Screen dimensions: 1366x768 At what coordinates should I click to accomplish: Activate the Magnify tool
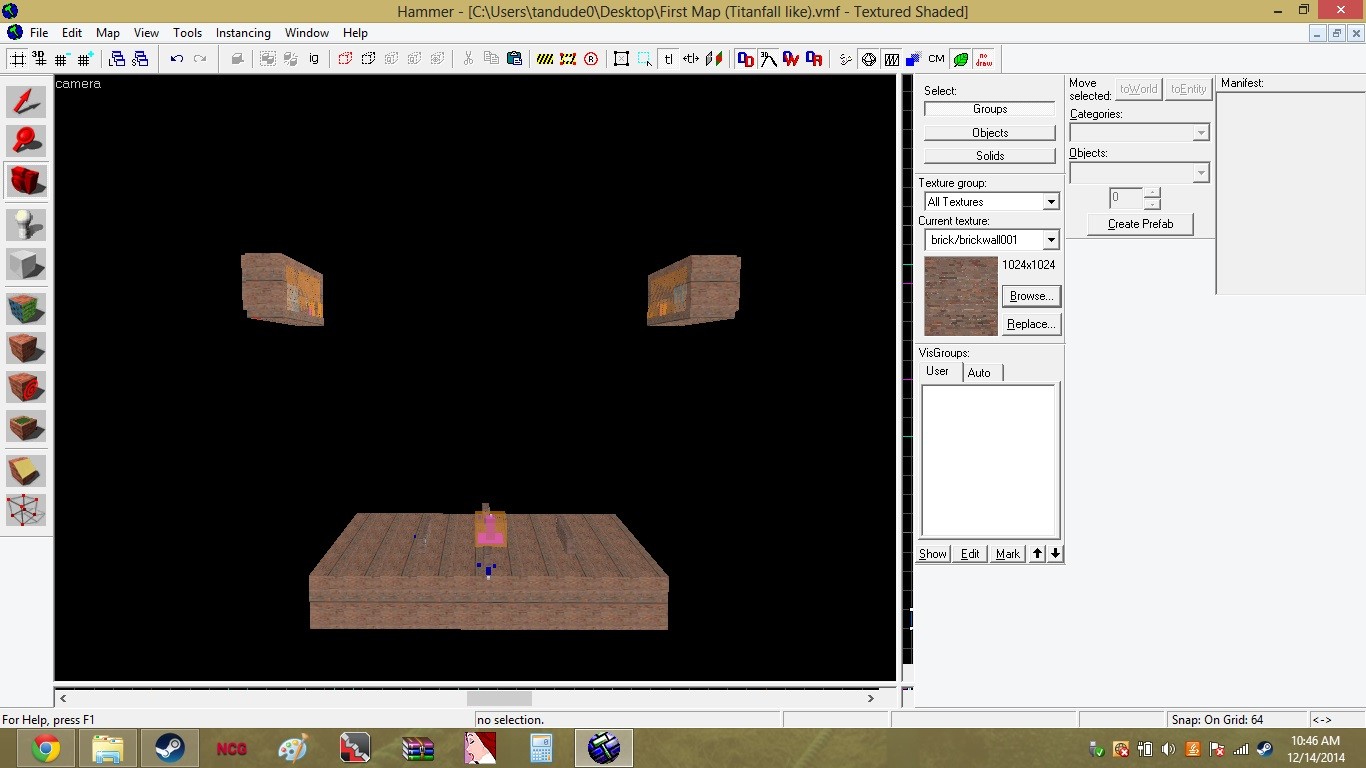point(26,141)
